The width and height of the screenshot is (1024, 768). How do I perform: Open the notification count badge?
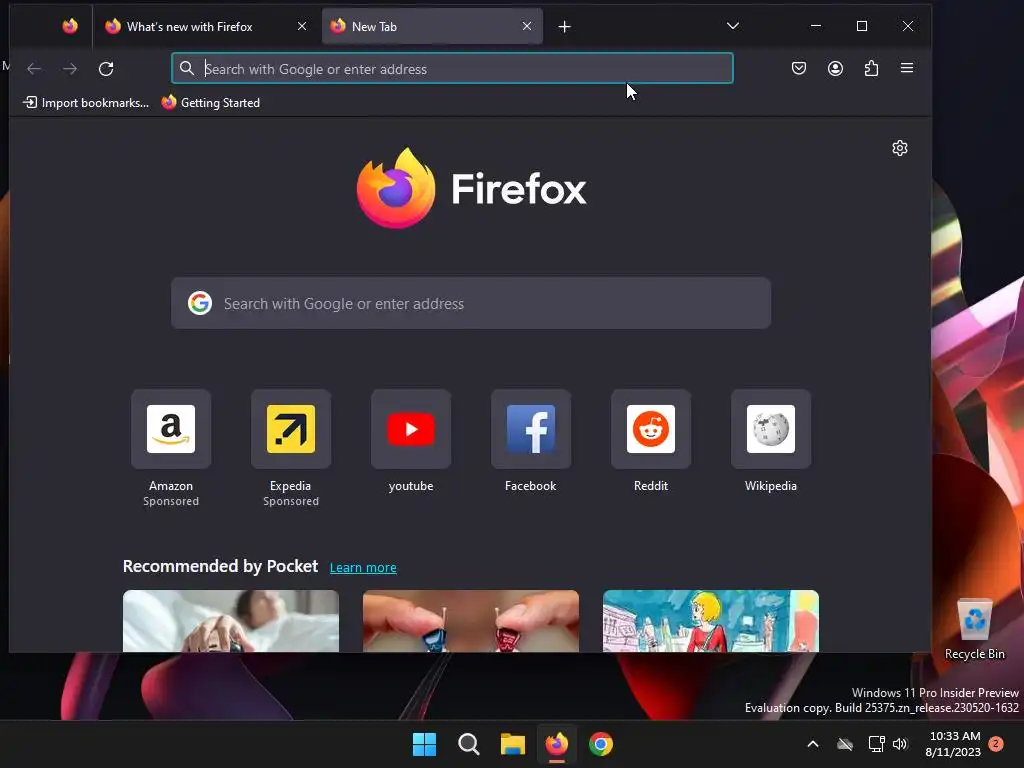point(996,744)
